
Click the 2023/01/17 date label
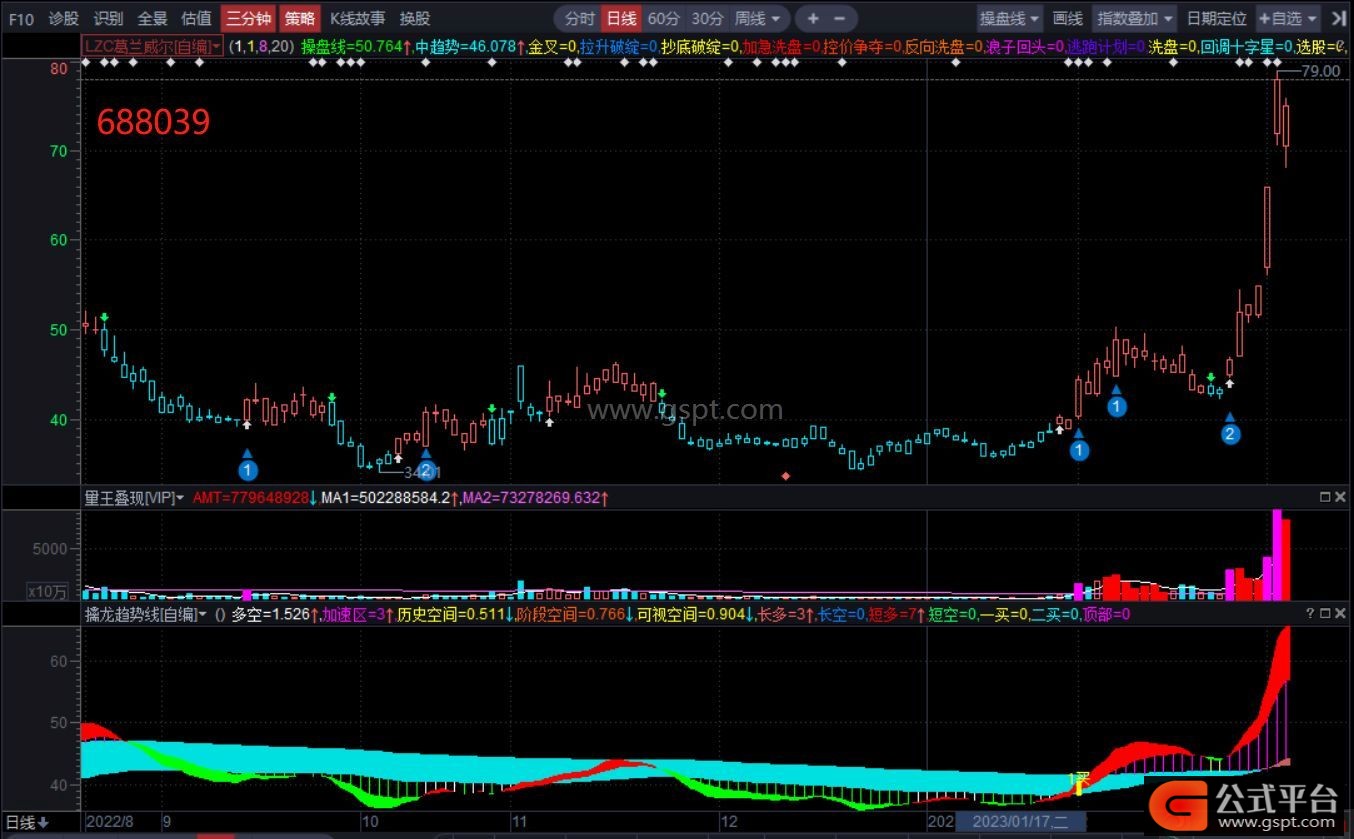point(1021,822)
